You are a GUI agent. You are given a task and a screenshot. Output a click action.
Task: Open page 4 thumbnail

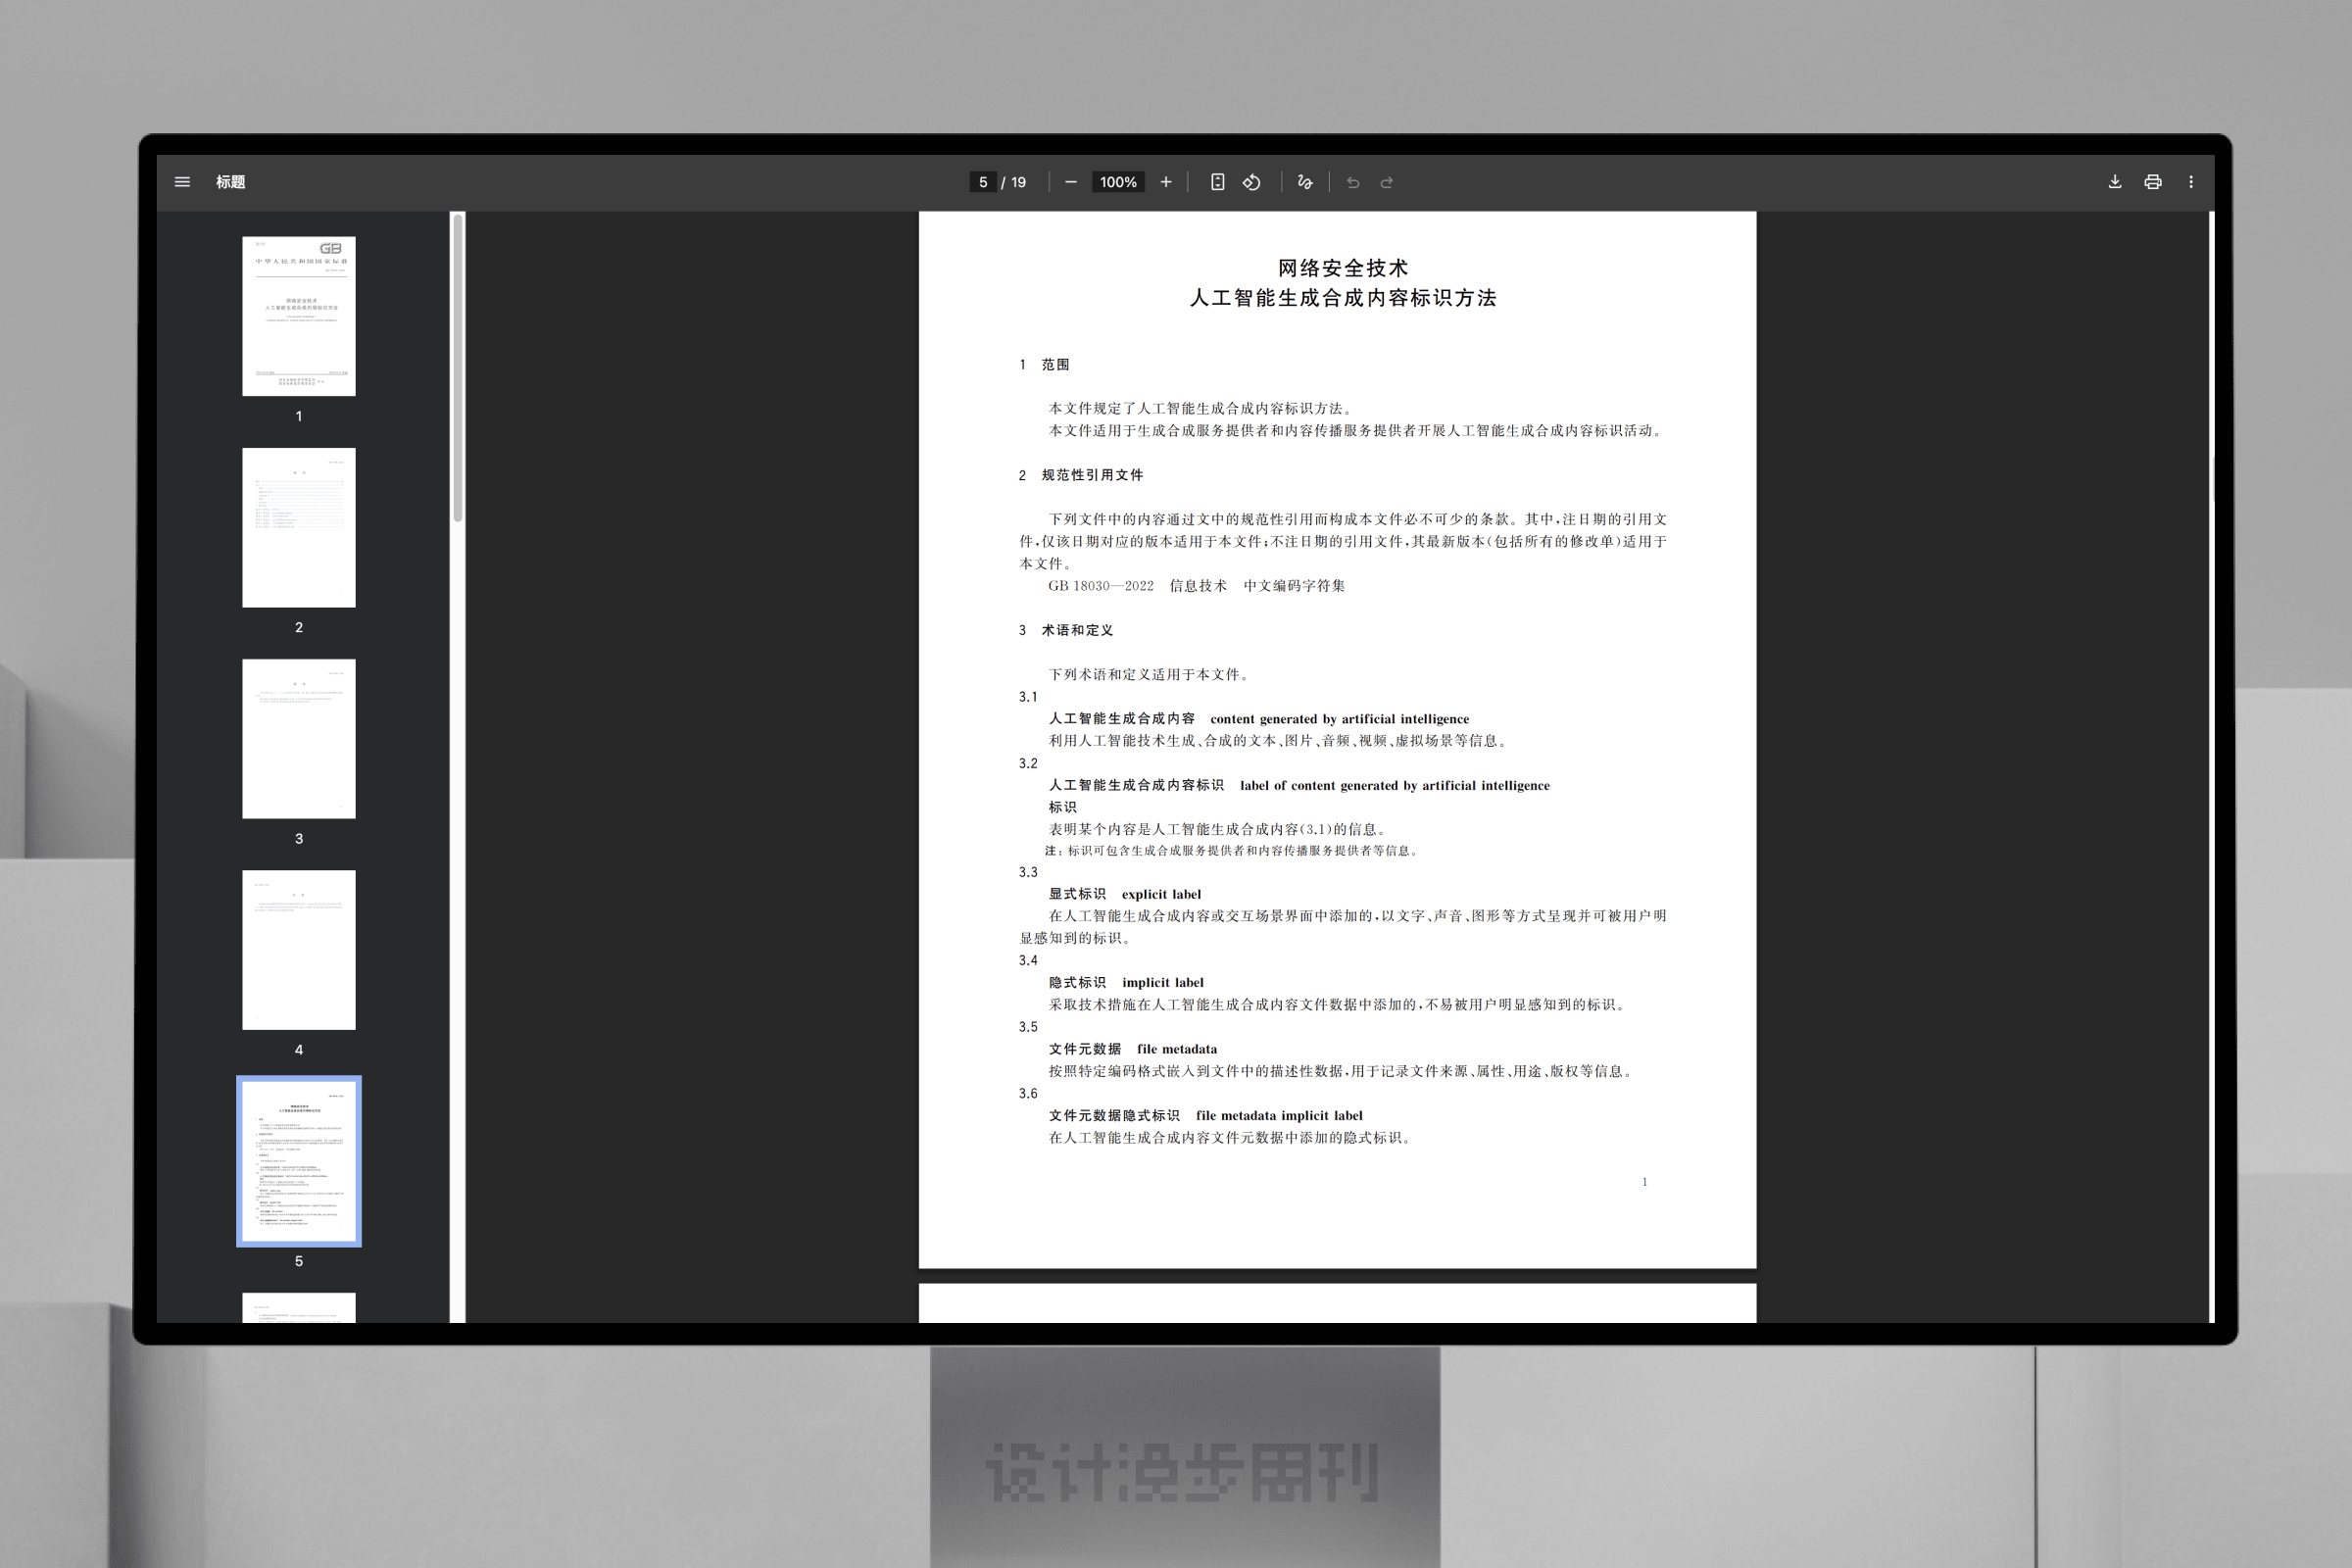299,949
